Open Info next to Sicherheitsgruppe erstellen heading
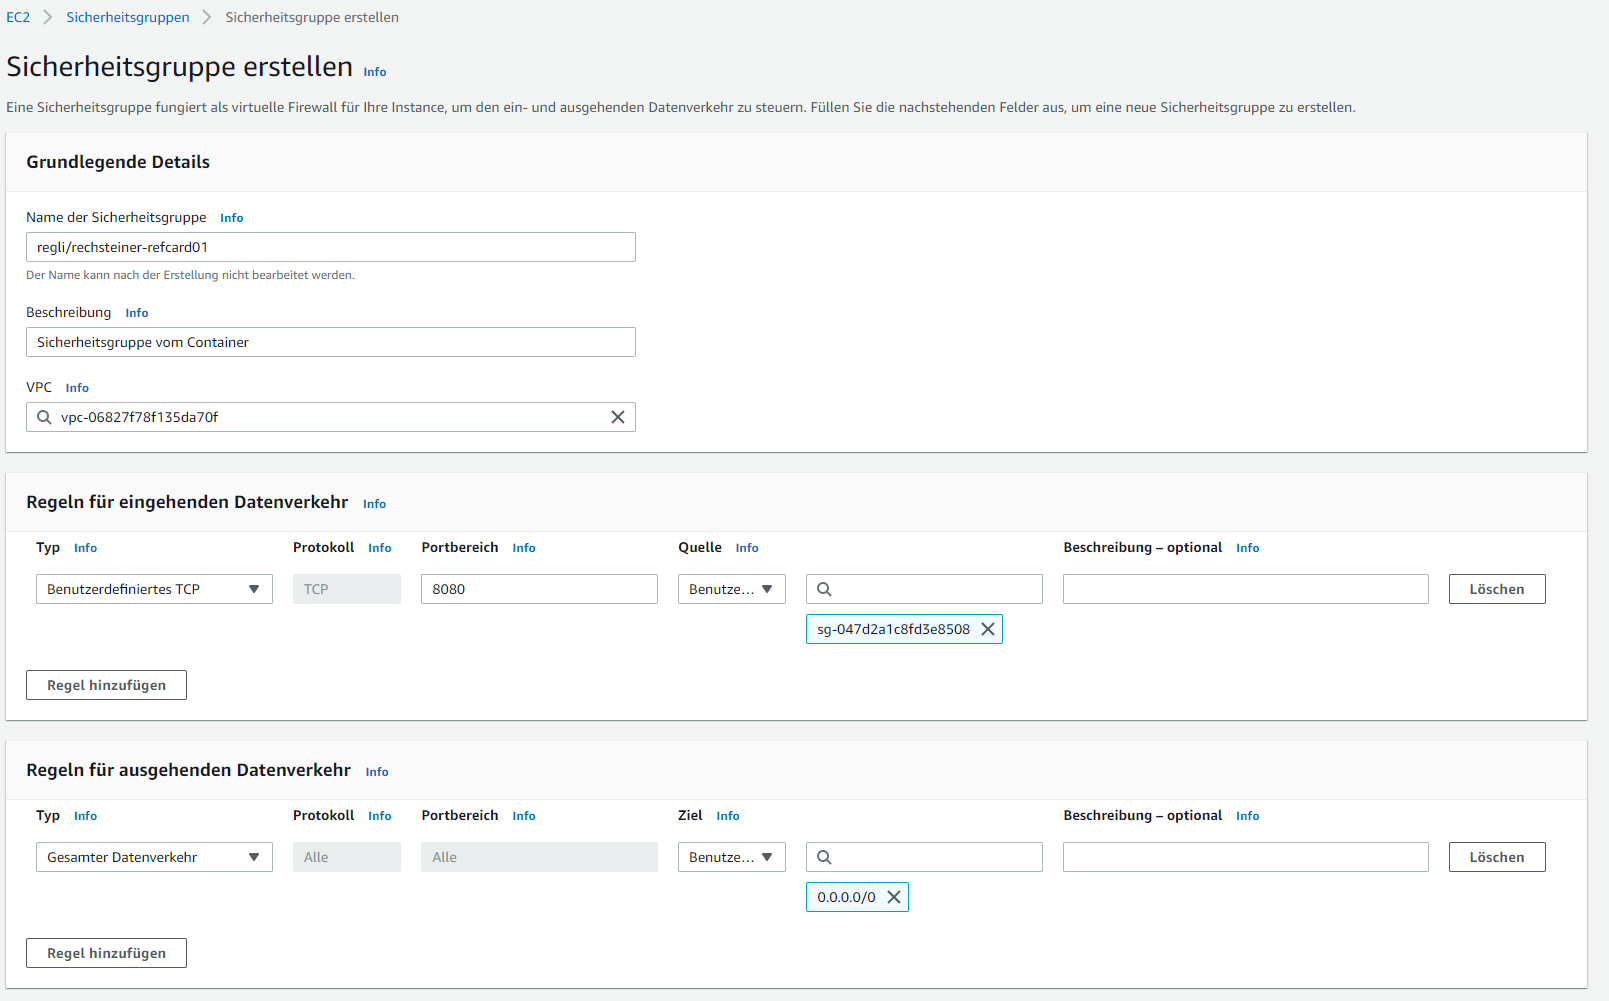Viewport: 1609px width, 1001px height. [x=375, y=72]
